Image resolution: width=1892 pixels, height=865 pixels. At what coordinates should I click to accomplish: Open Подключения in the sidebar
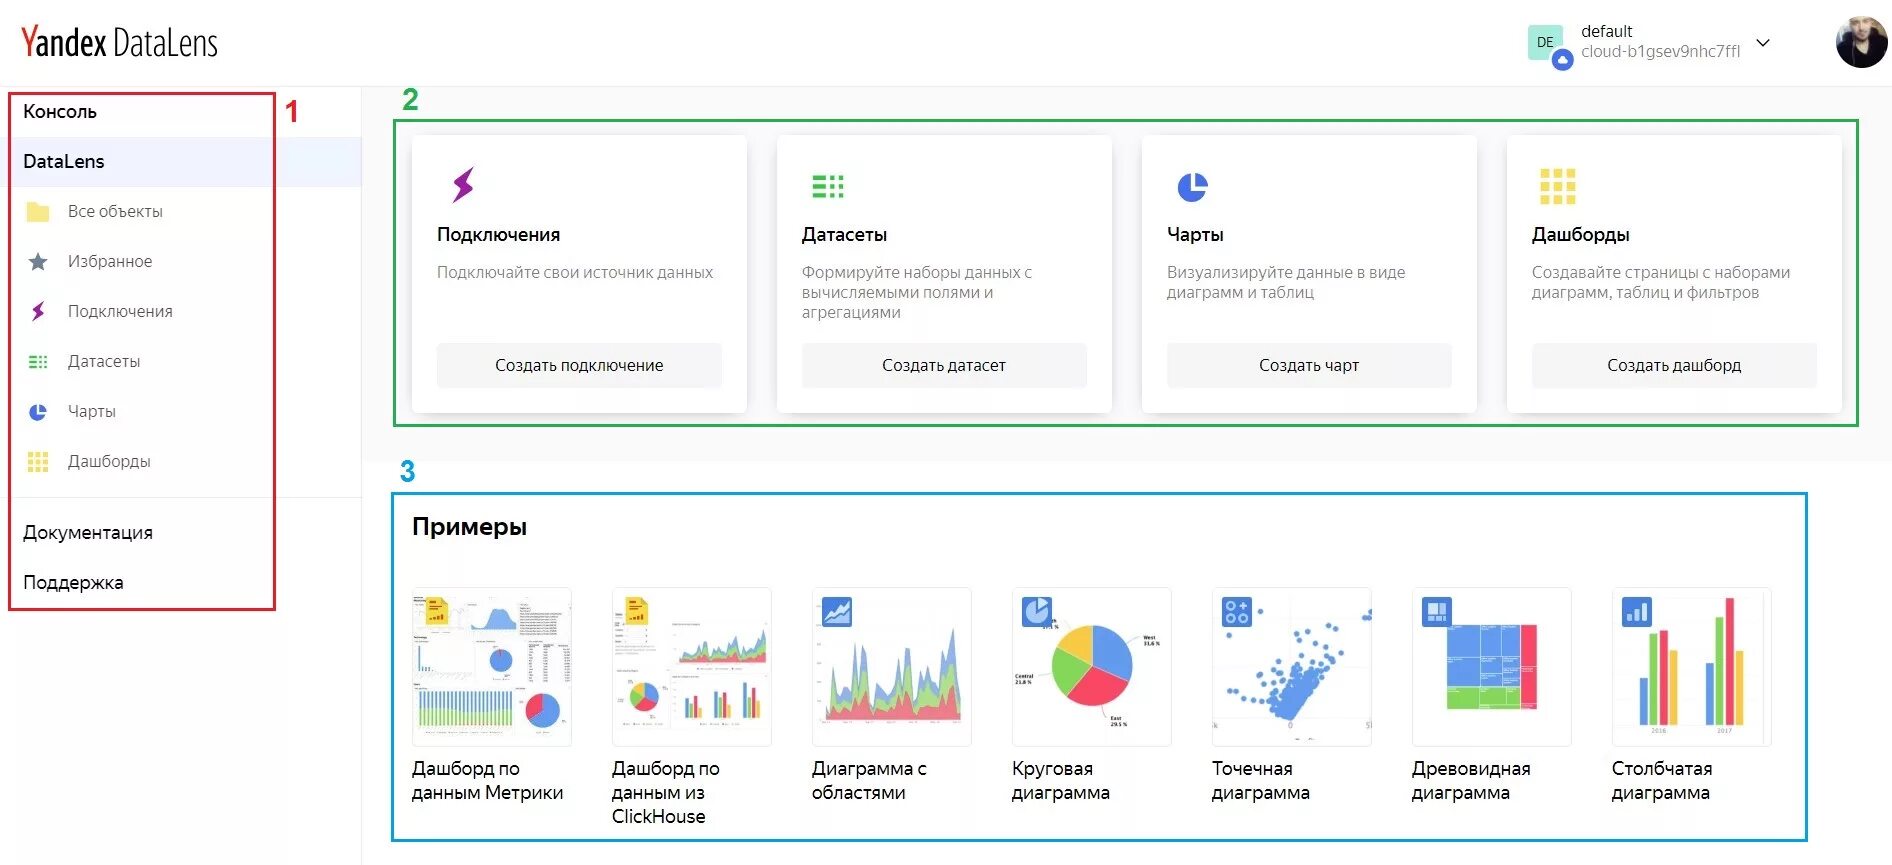coord(120,311)
